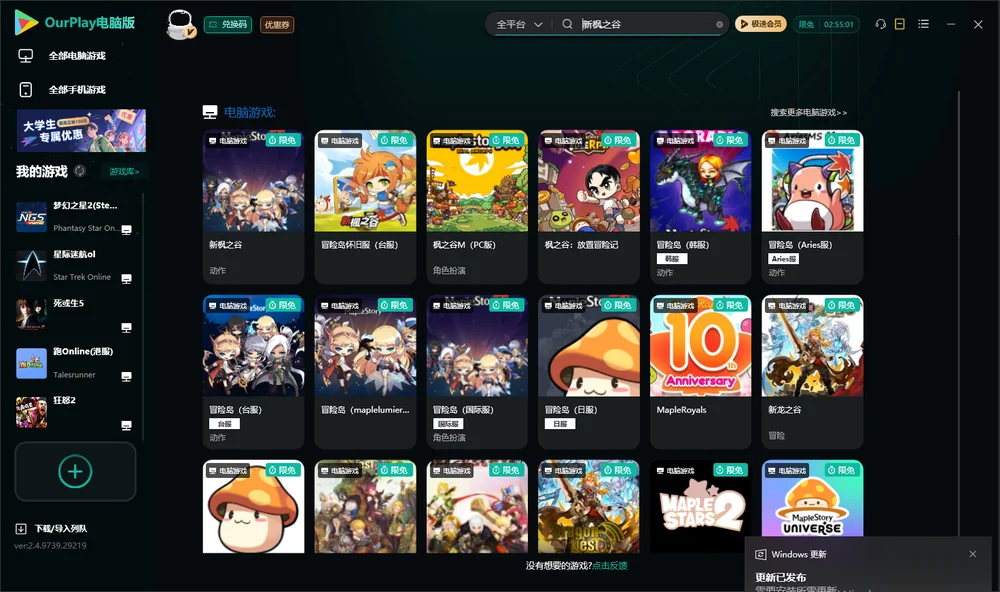
Task: Open the 新龙之谷 game card
Action: click(x=812, y=372)
